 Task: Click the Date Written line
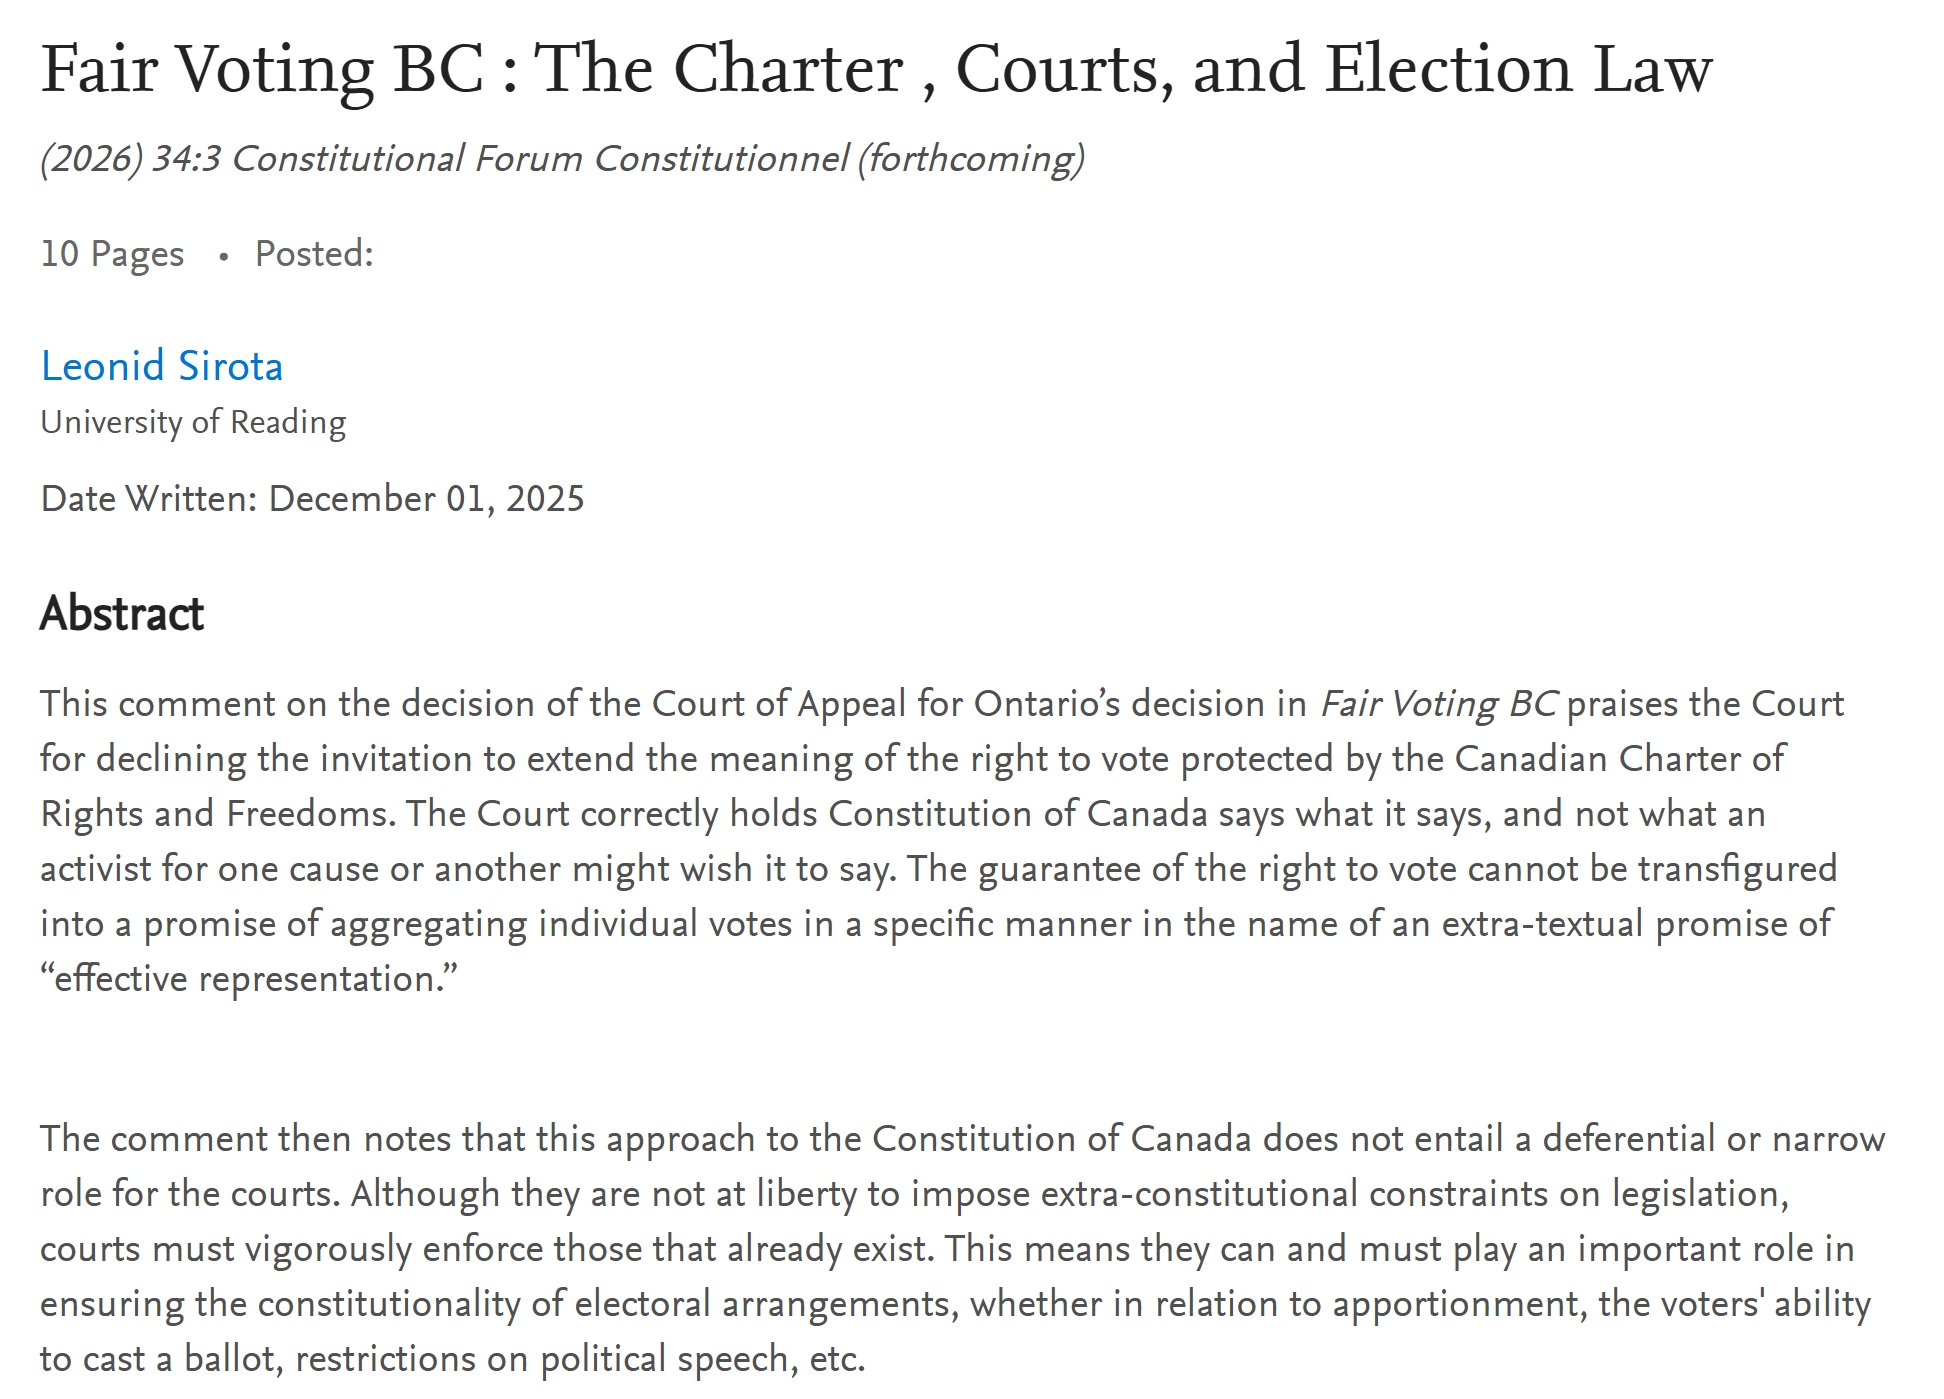[x=312, y=498]
